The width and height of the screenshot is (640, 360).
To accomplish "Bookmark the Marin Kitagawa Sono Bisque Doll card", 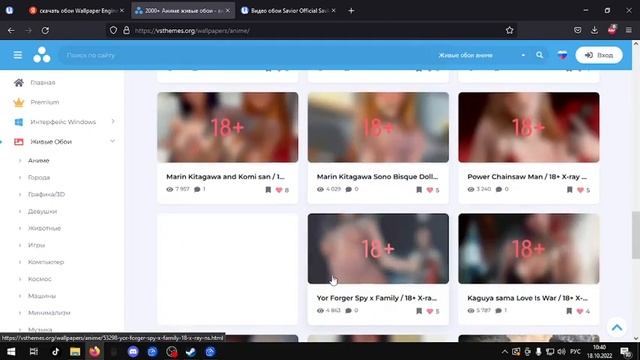I will (419, 189).
